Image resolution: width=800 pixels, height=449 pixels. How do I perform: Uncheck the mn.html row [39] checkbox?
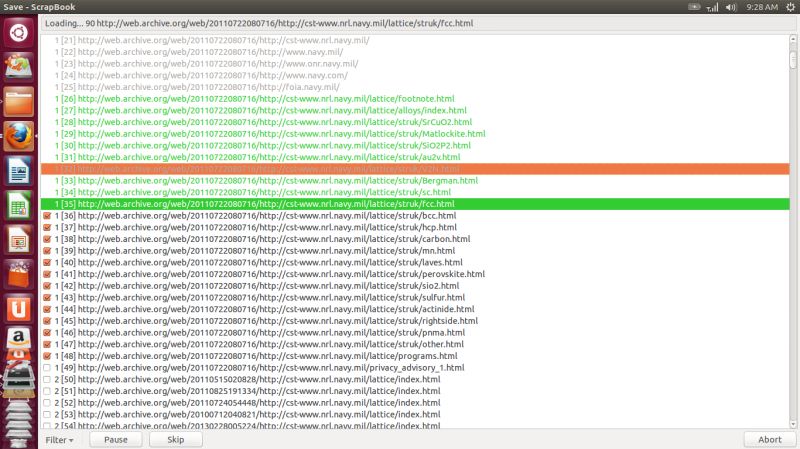[47, 251]
